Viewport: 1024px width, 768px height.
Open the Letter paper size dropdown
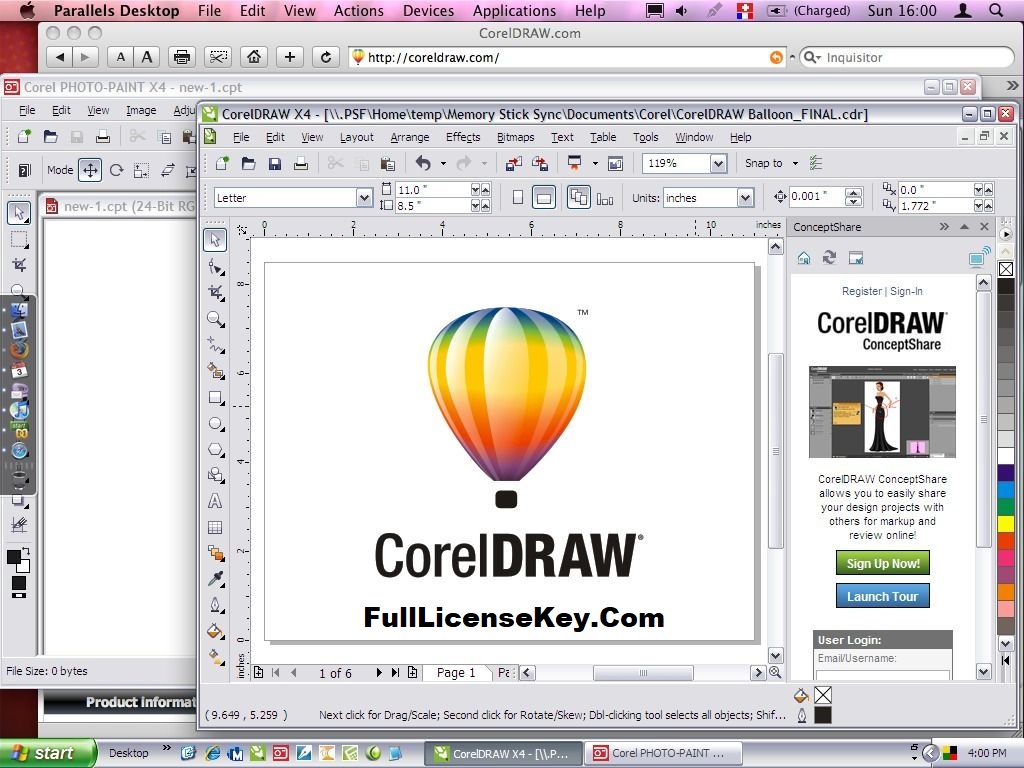coord(365,197)
